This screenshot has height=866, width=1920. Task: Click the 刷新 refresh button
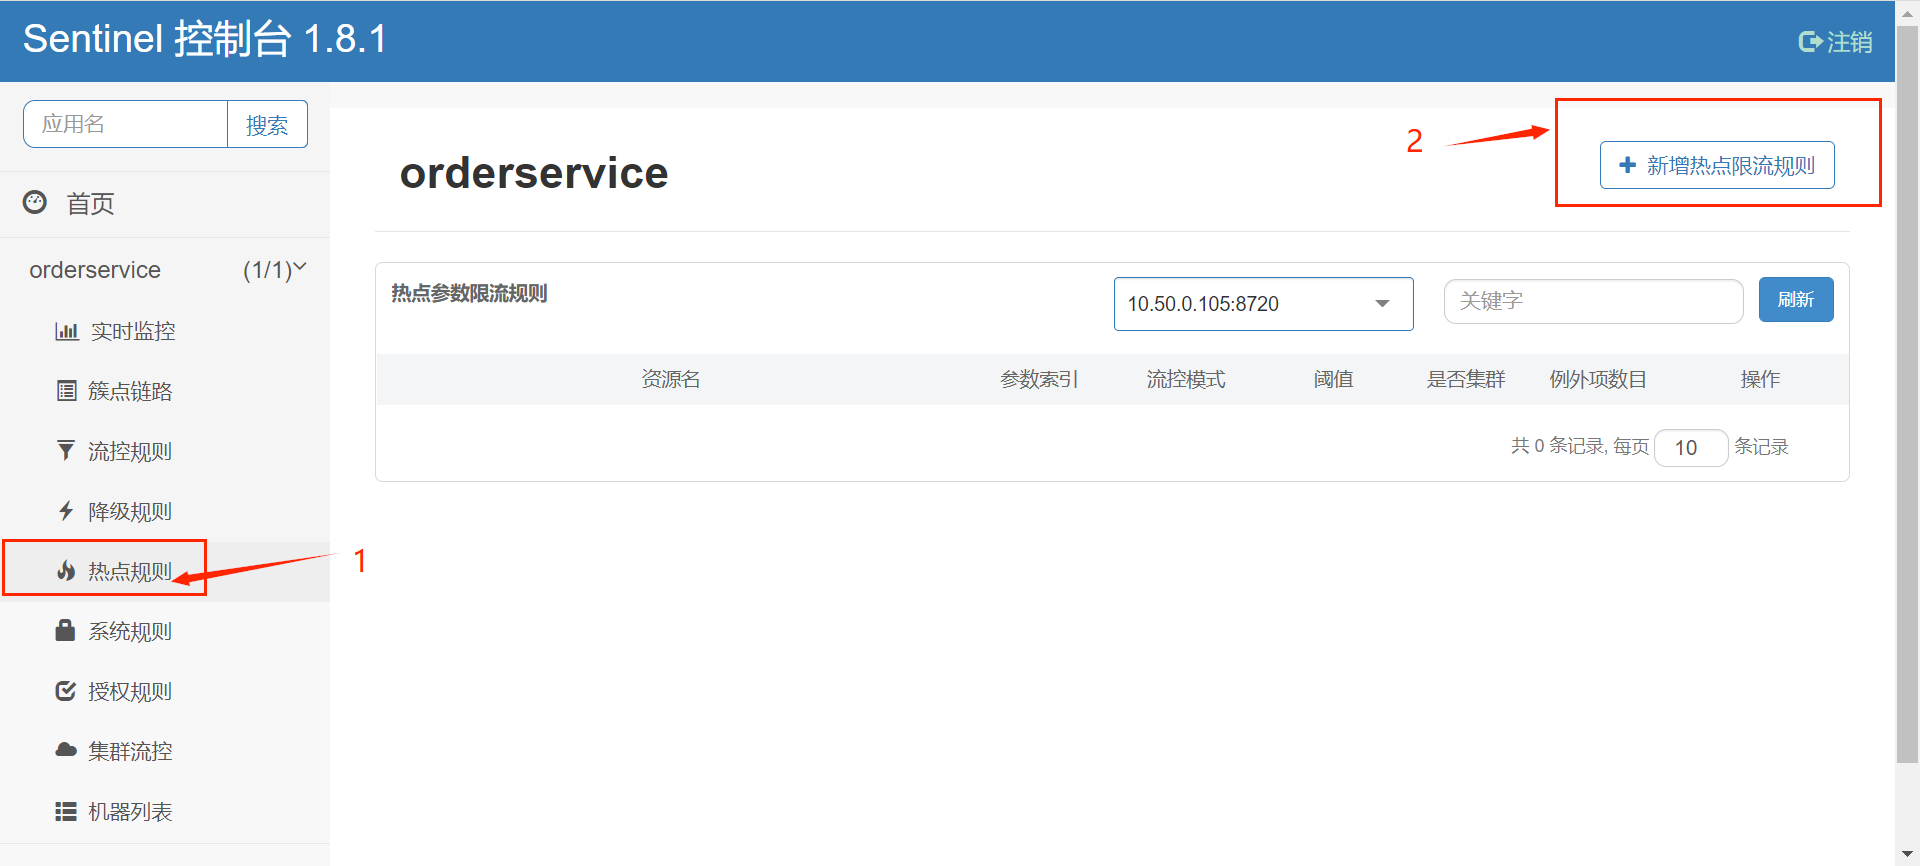pyautogui.click(x=1796, y=299)
